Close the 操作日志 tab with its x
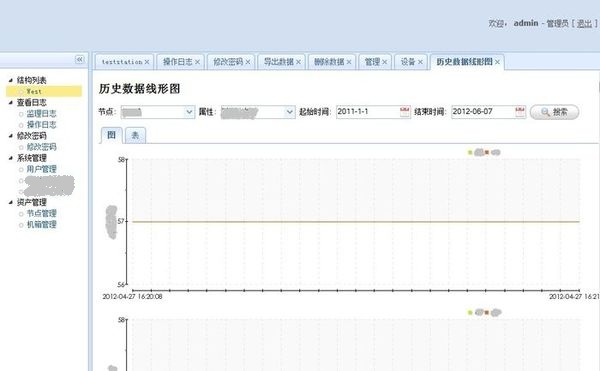600x371 pixels. [x=197, y=62]
